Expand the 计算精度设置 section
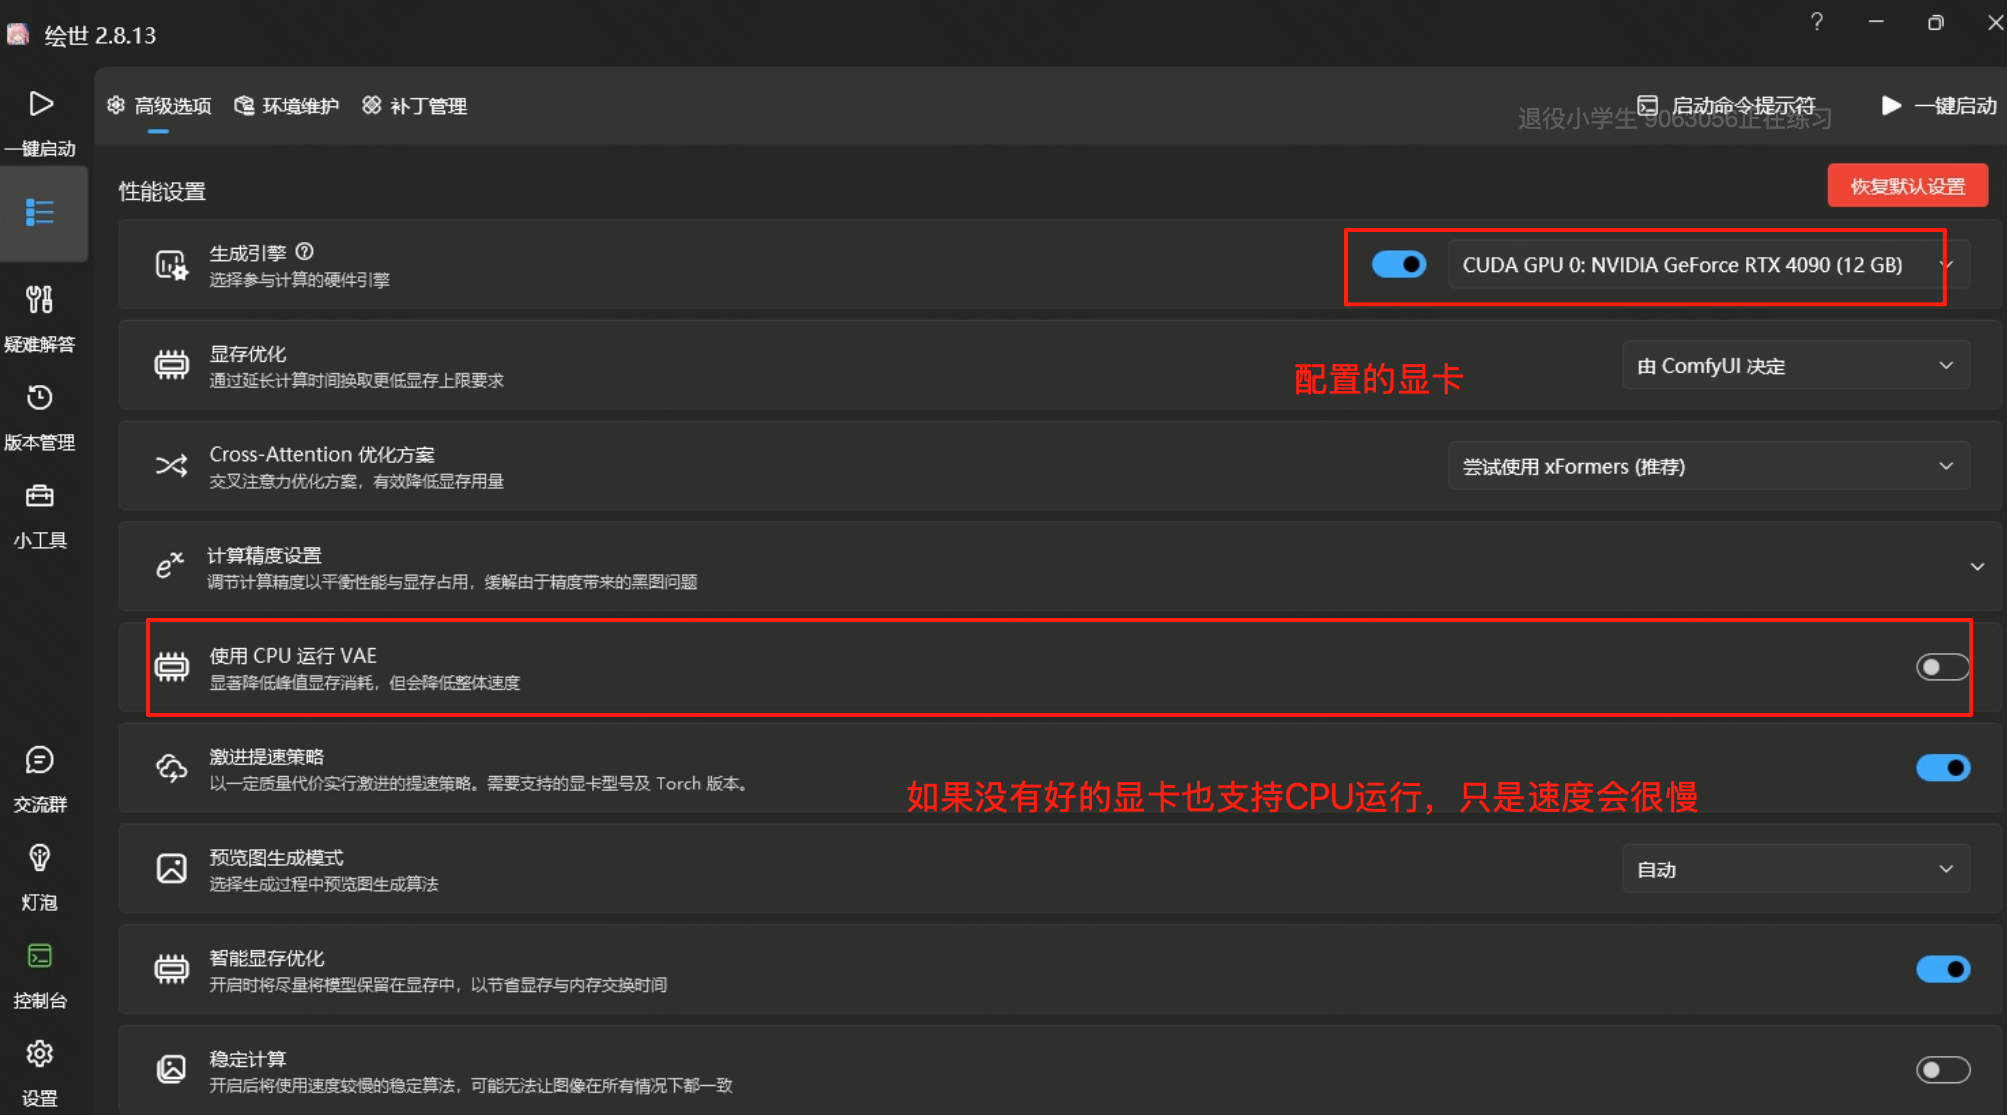Screen dimensions: 2008x1116 (1976, 567)
